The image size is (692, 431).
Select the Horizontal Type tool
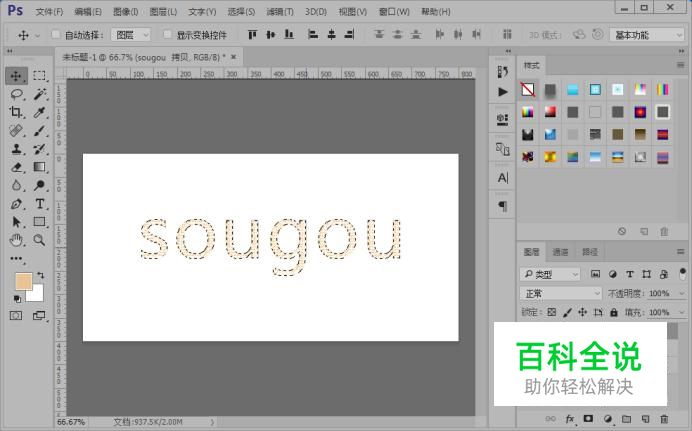(x=40, y=204)
